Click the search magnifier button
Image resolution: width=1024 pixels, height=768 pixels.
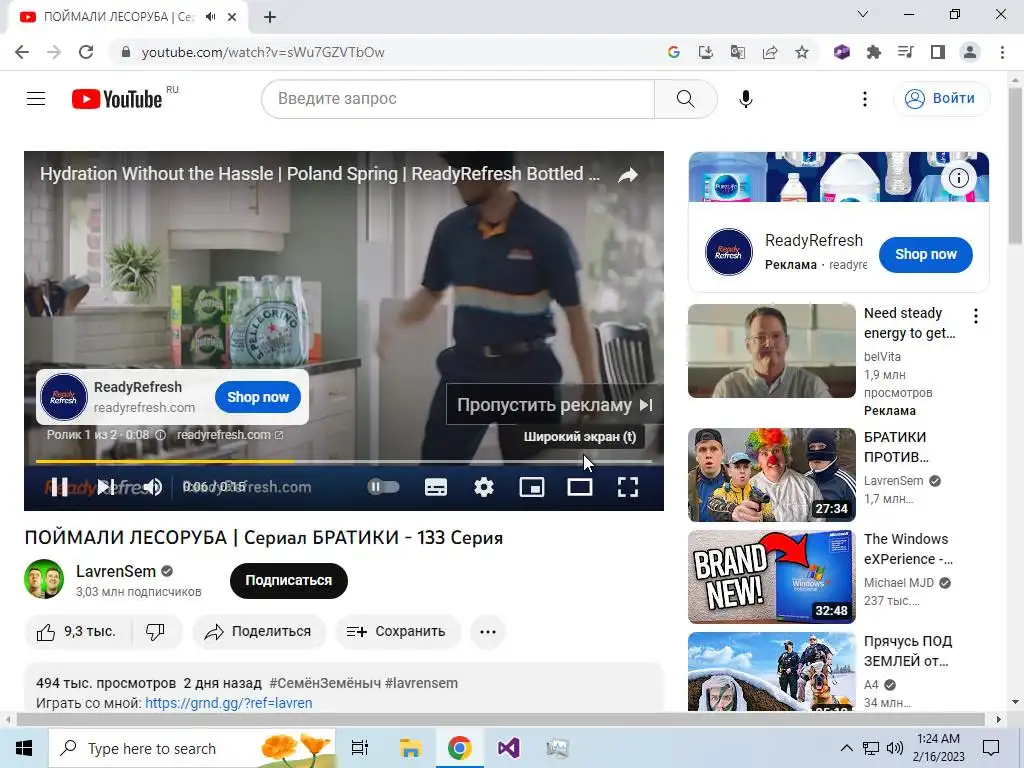point(685,99)
